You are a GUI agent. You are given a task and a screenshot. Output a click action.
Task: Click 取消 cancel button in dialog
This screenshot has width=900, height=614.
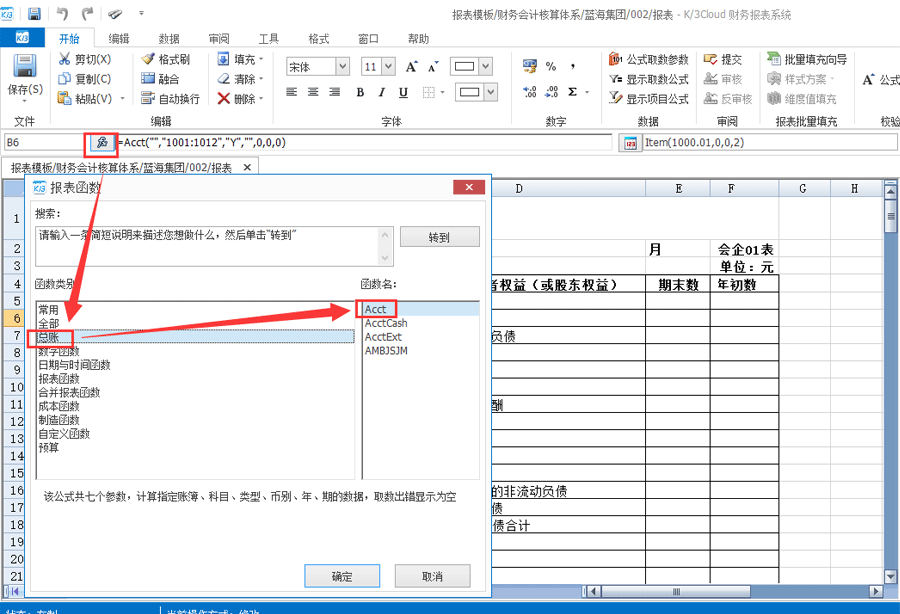432,576
